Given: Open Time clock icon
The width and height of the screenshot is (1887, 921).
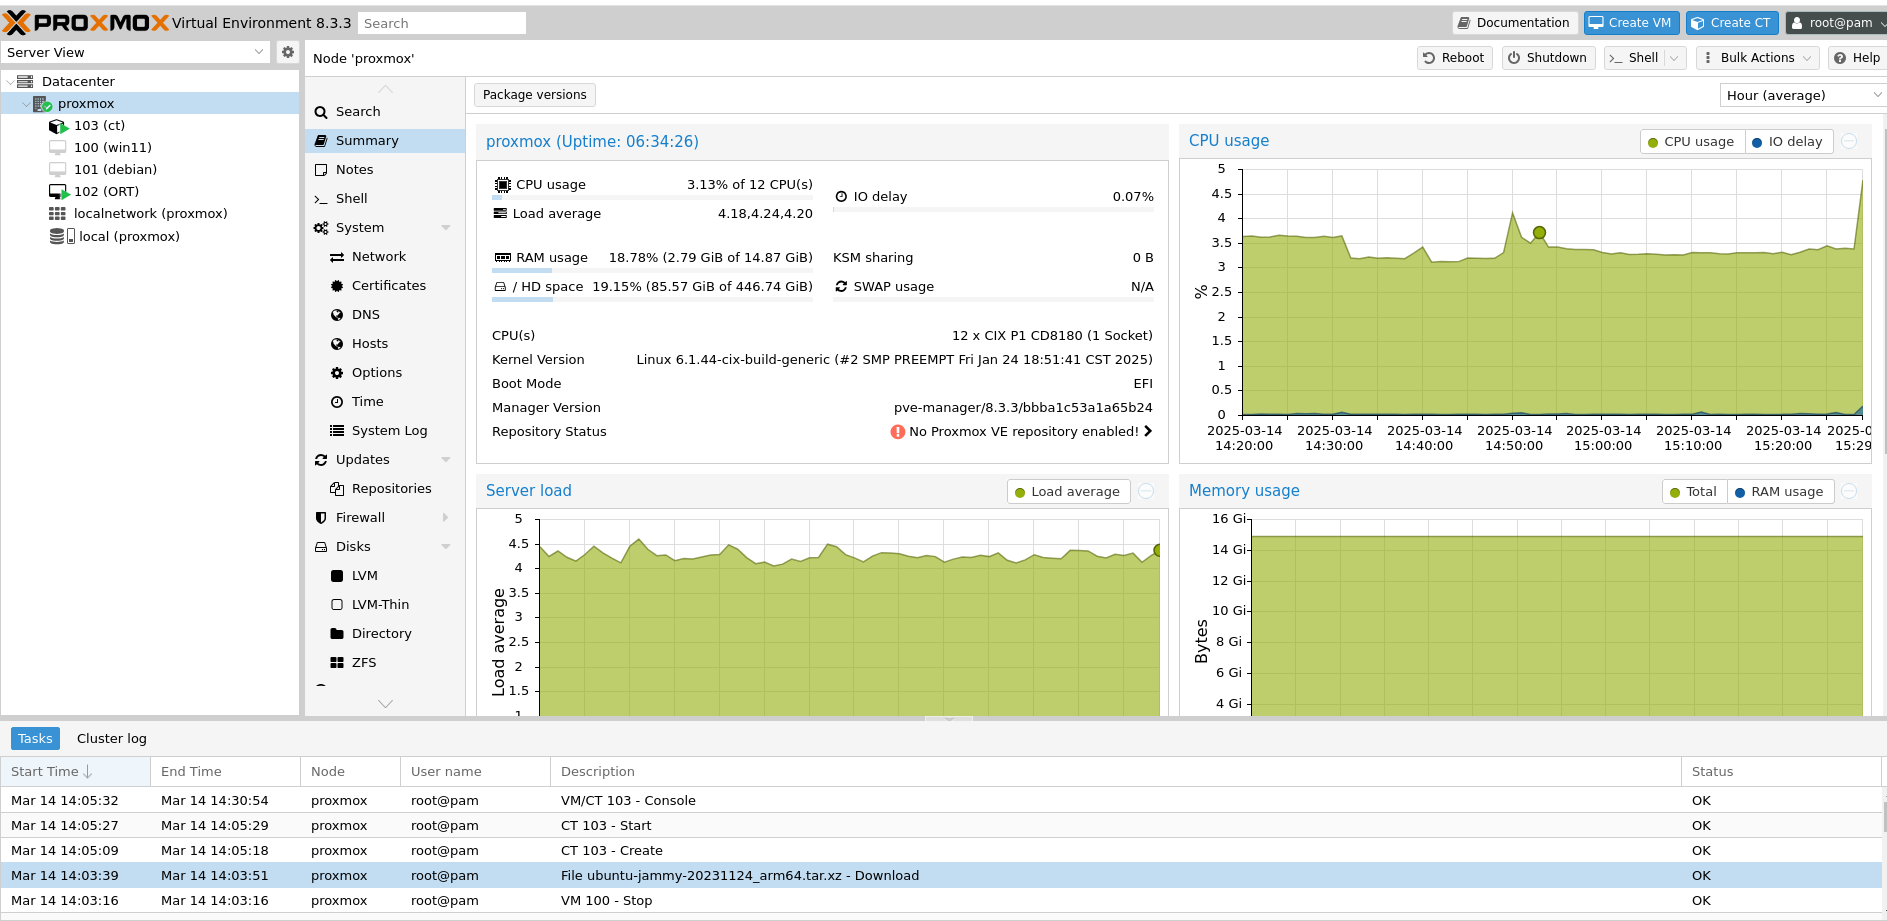Looking at the screenshot, I should (337, 402).
